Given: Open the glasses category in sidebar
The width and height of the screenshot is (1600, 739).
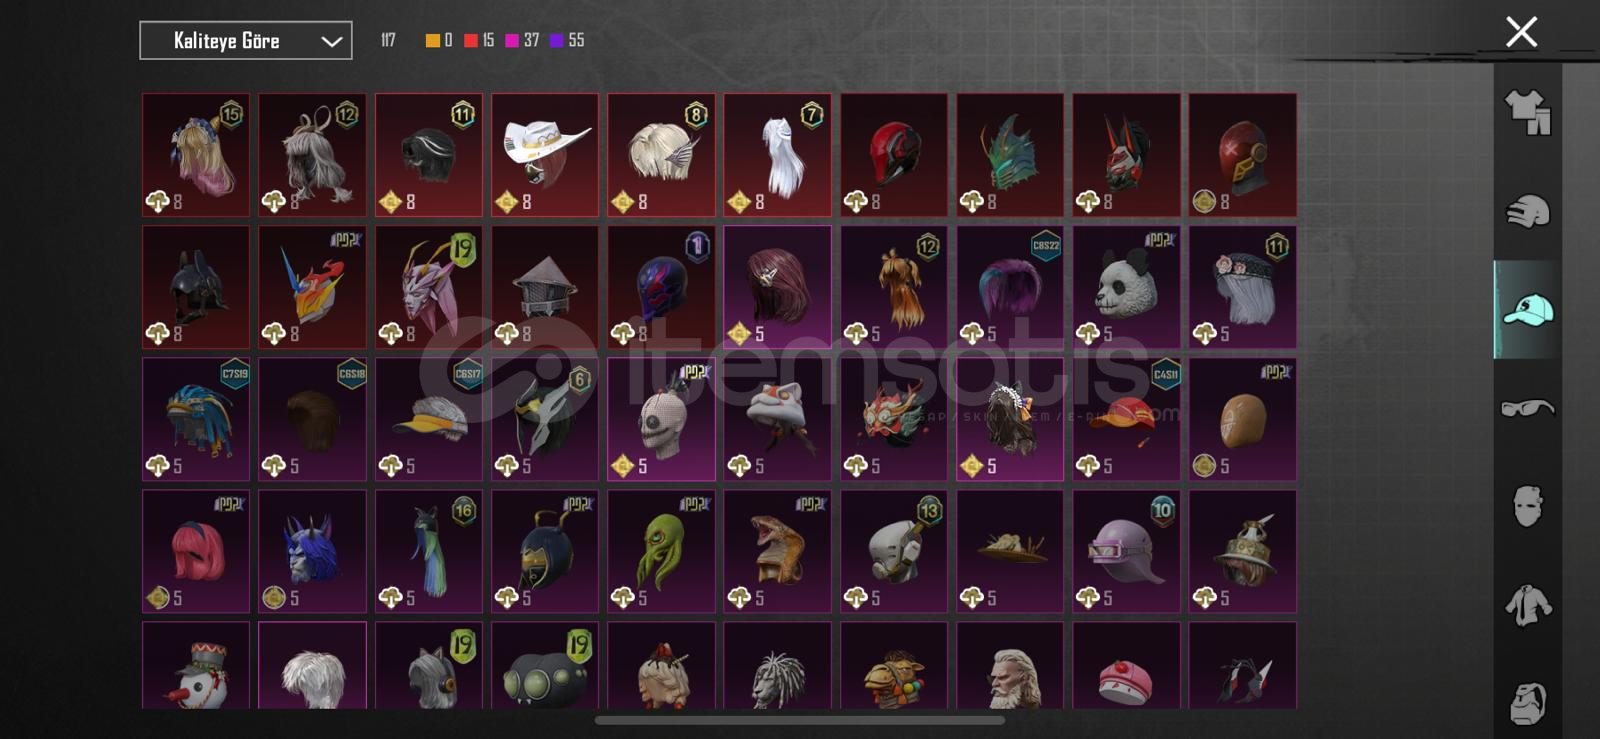Looking at the screenshot, I should point(1527,407).
